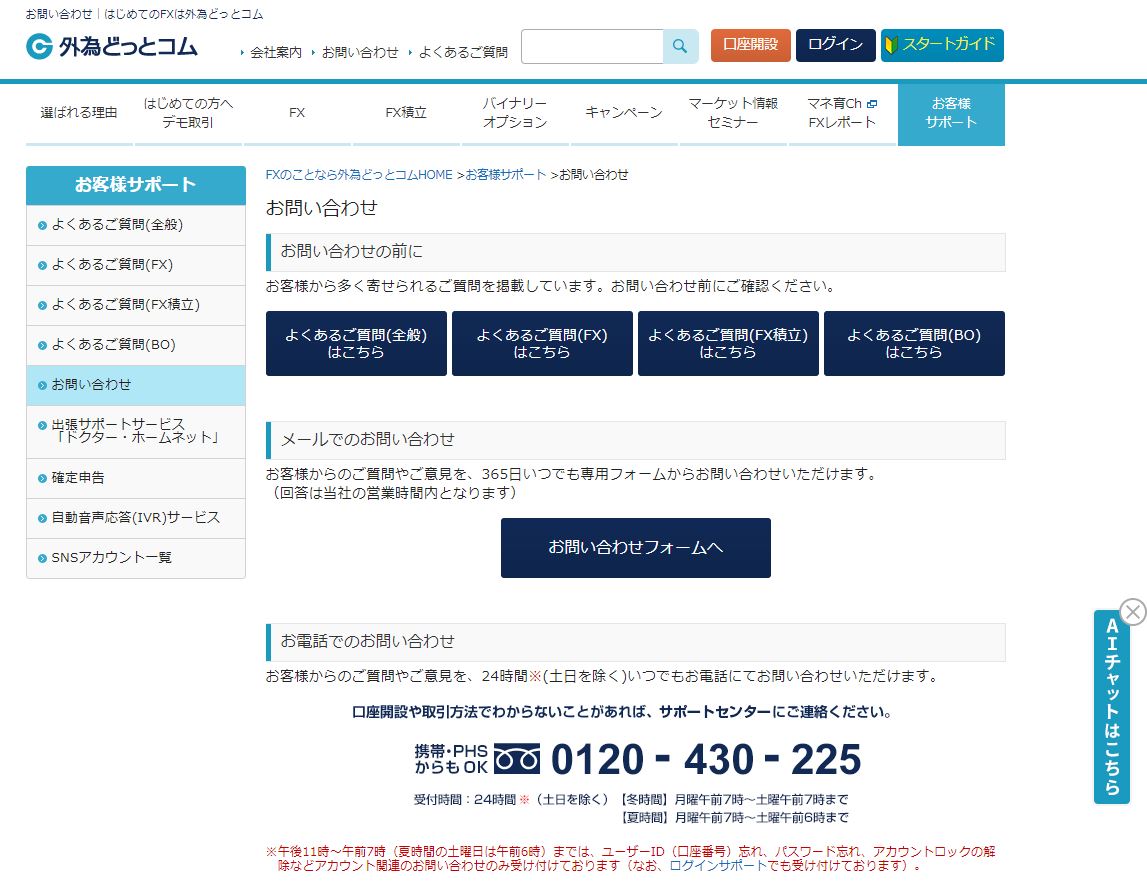Open the 会社案内 header link
This screenshot has width=1147, height=882.
pos(275,53)
